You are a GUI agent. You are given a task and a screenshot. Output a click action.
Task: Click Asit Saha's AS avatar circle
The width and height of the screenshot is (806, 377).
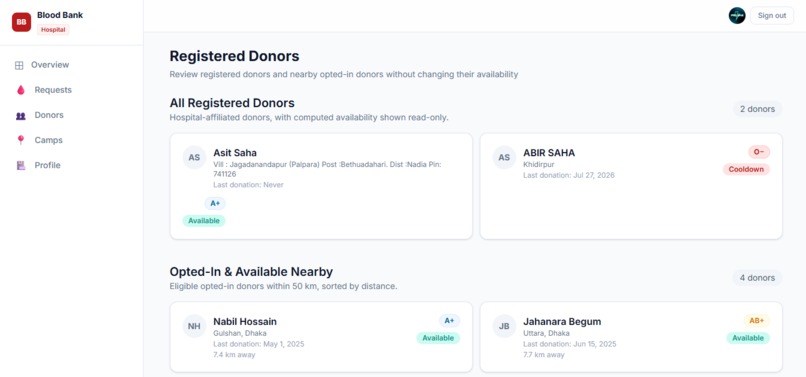194,157
